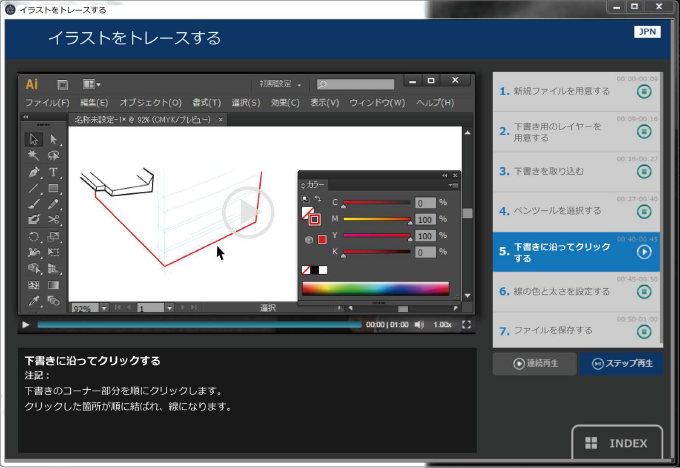
Task: Open the 初期設定 workspace dropdown
Action: pyautogui.click(x=280, y=84)
